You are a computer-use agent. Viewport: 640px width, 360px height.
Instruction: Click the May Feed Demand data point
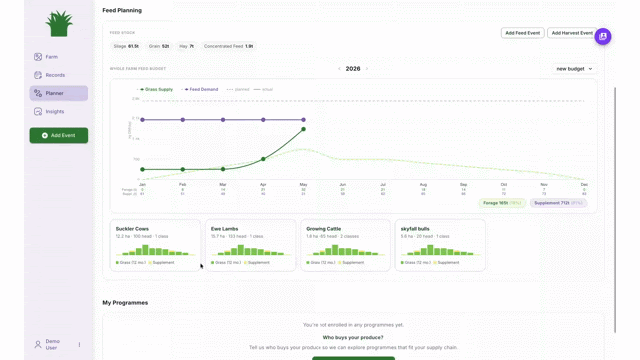coord(303,120)
